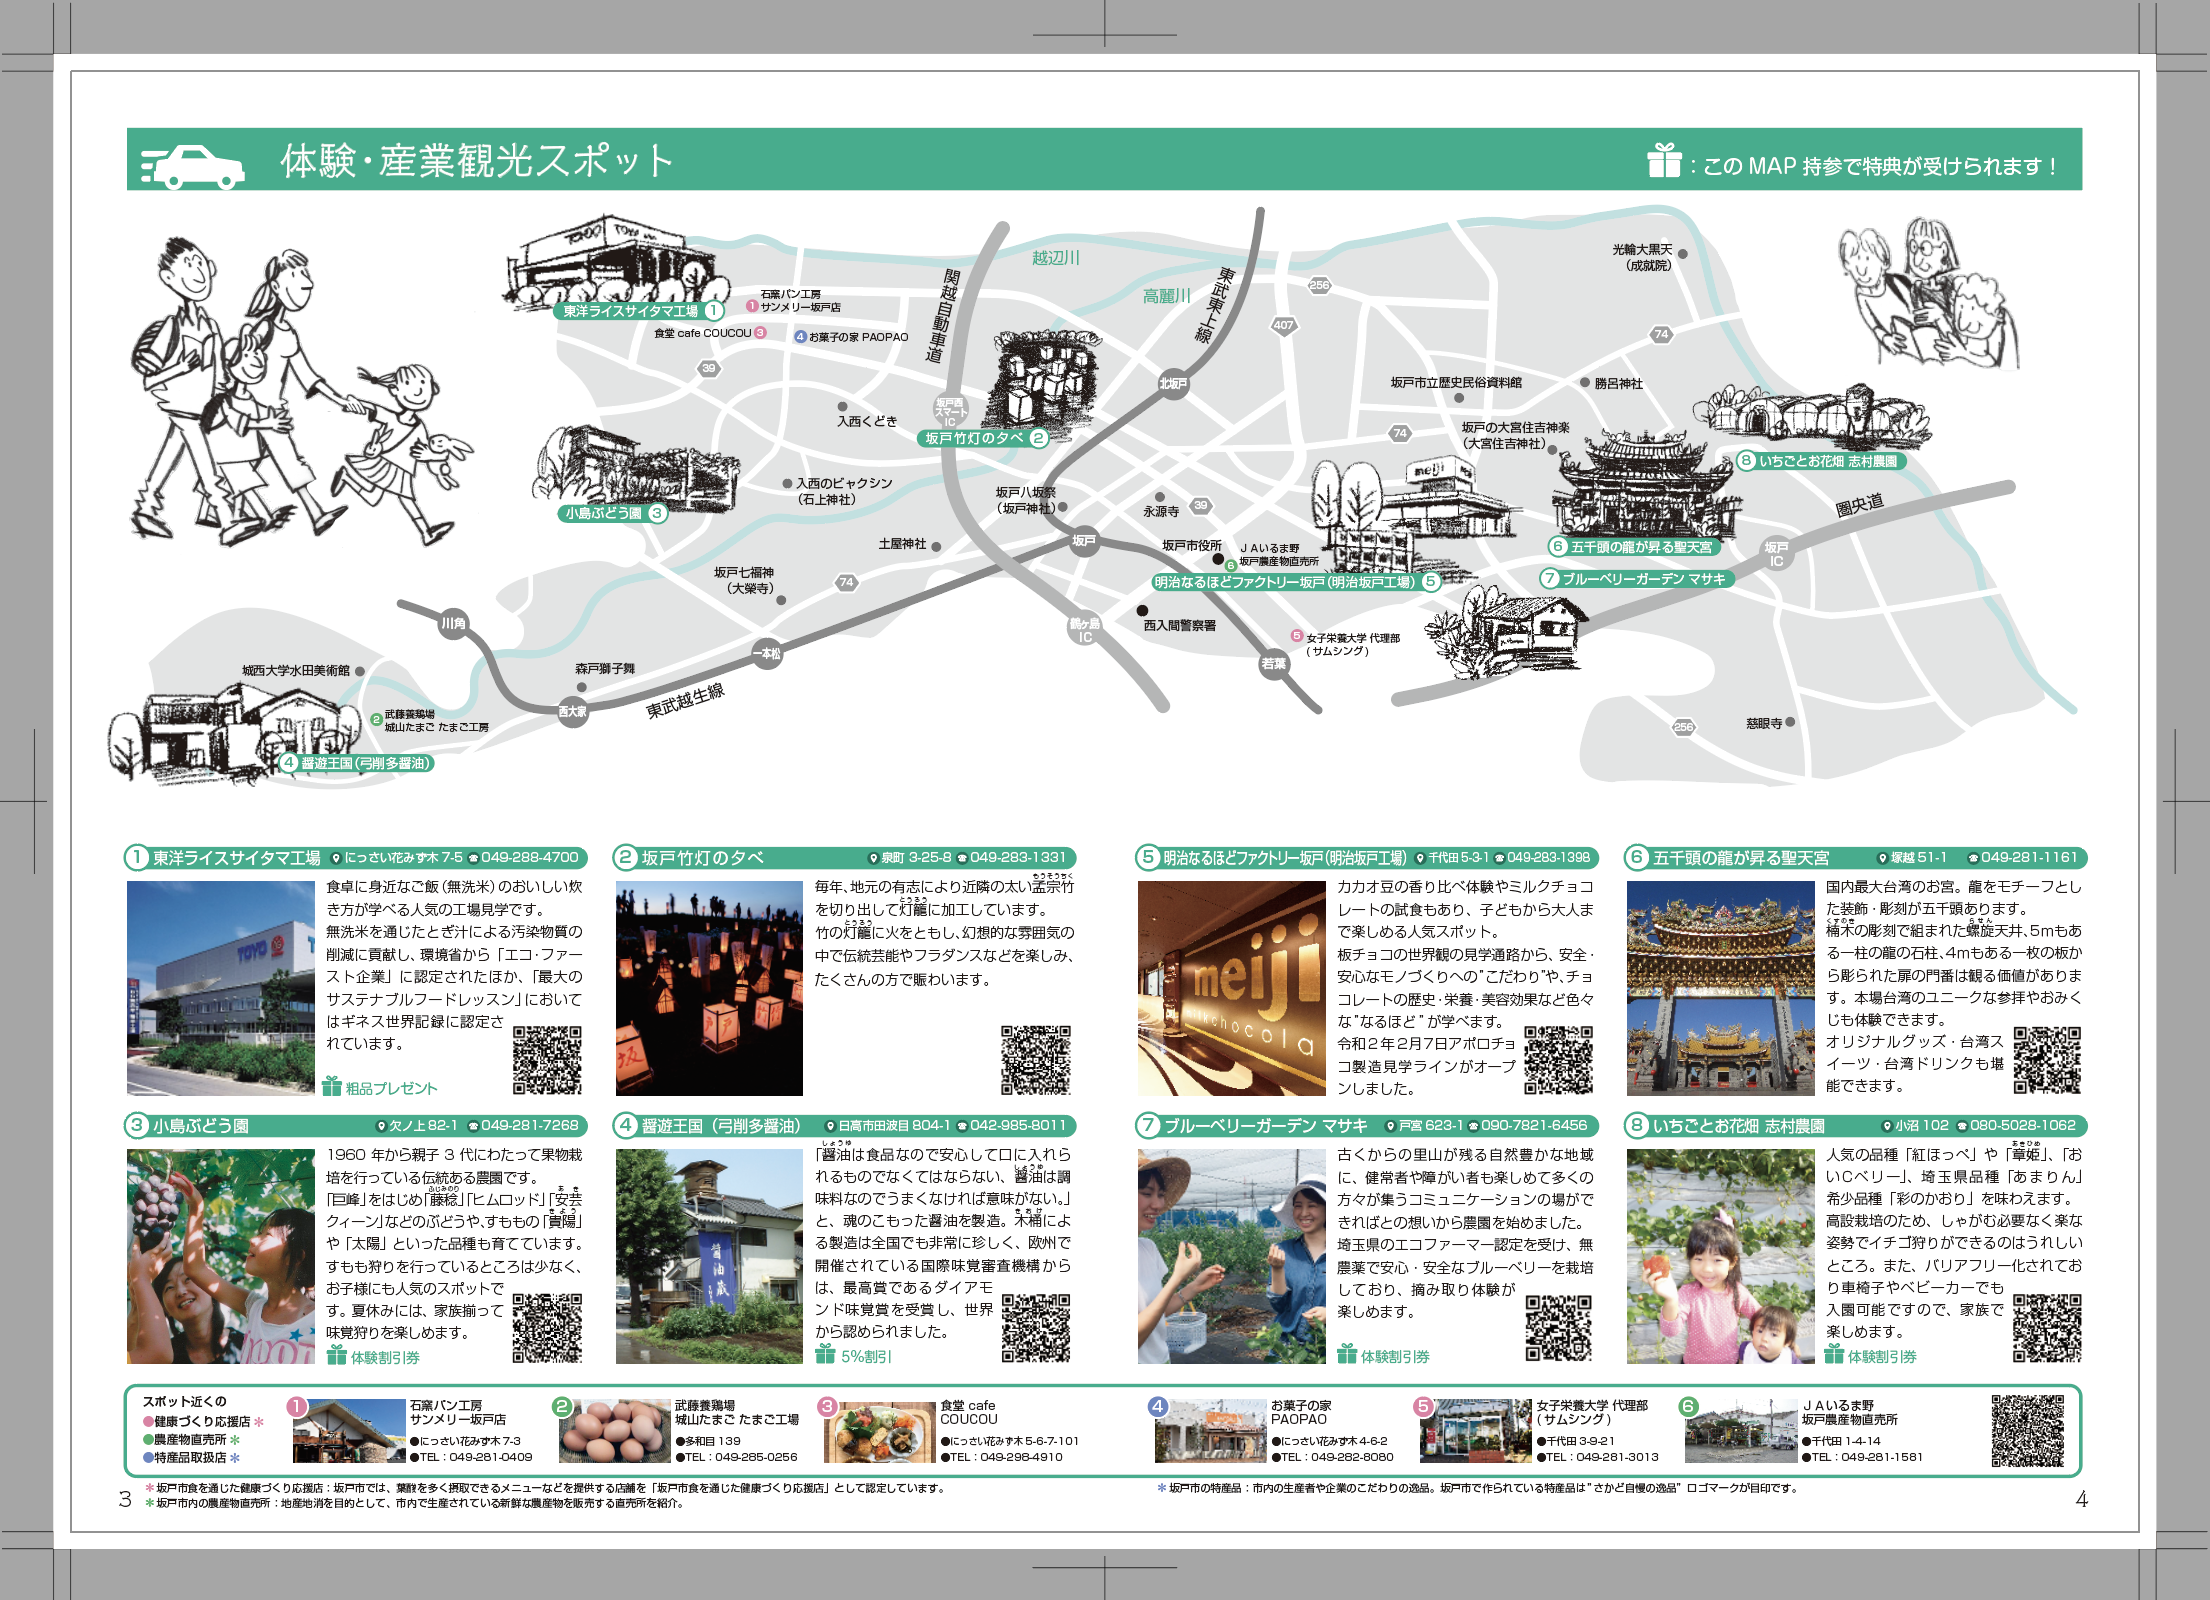This screenshot has height=1600, width=2210.
Task: Click the QR code for いちごとお花畑 志村農園
Action: click(x=2047, y=1328)
